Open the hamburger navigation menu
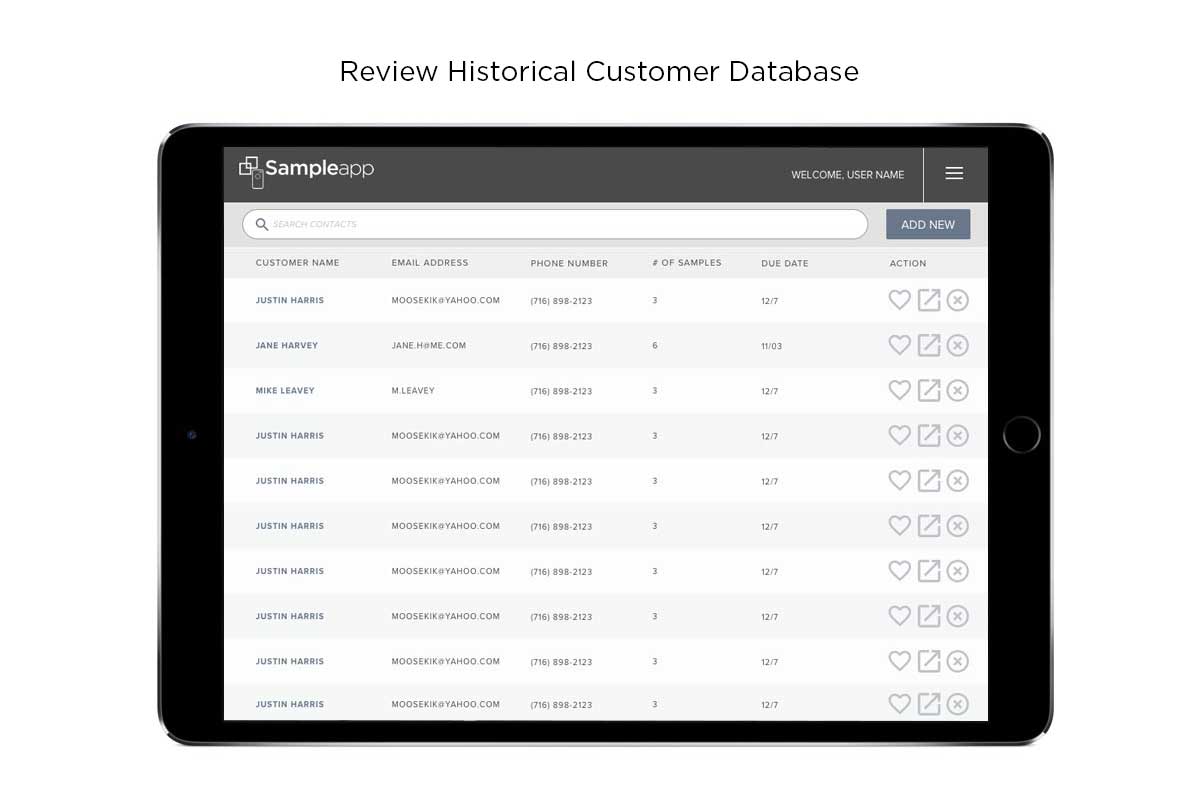 (x=954, y=173)
